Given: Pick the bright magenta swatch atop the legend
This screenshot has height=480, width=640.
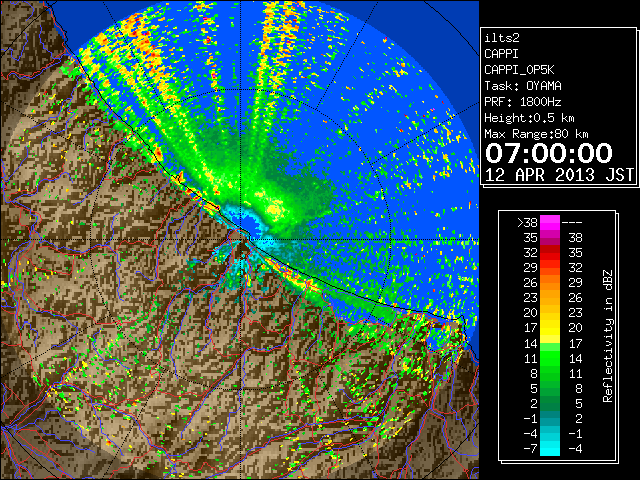Looking at the screenshot, I should click(x=550, y=222).
